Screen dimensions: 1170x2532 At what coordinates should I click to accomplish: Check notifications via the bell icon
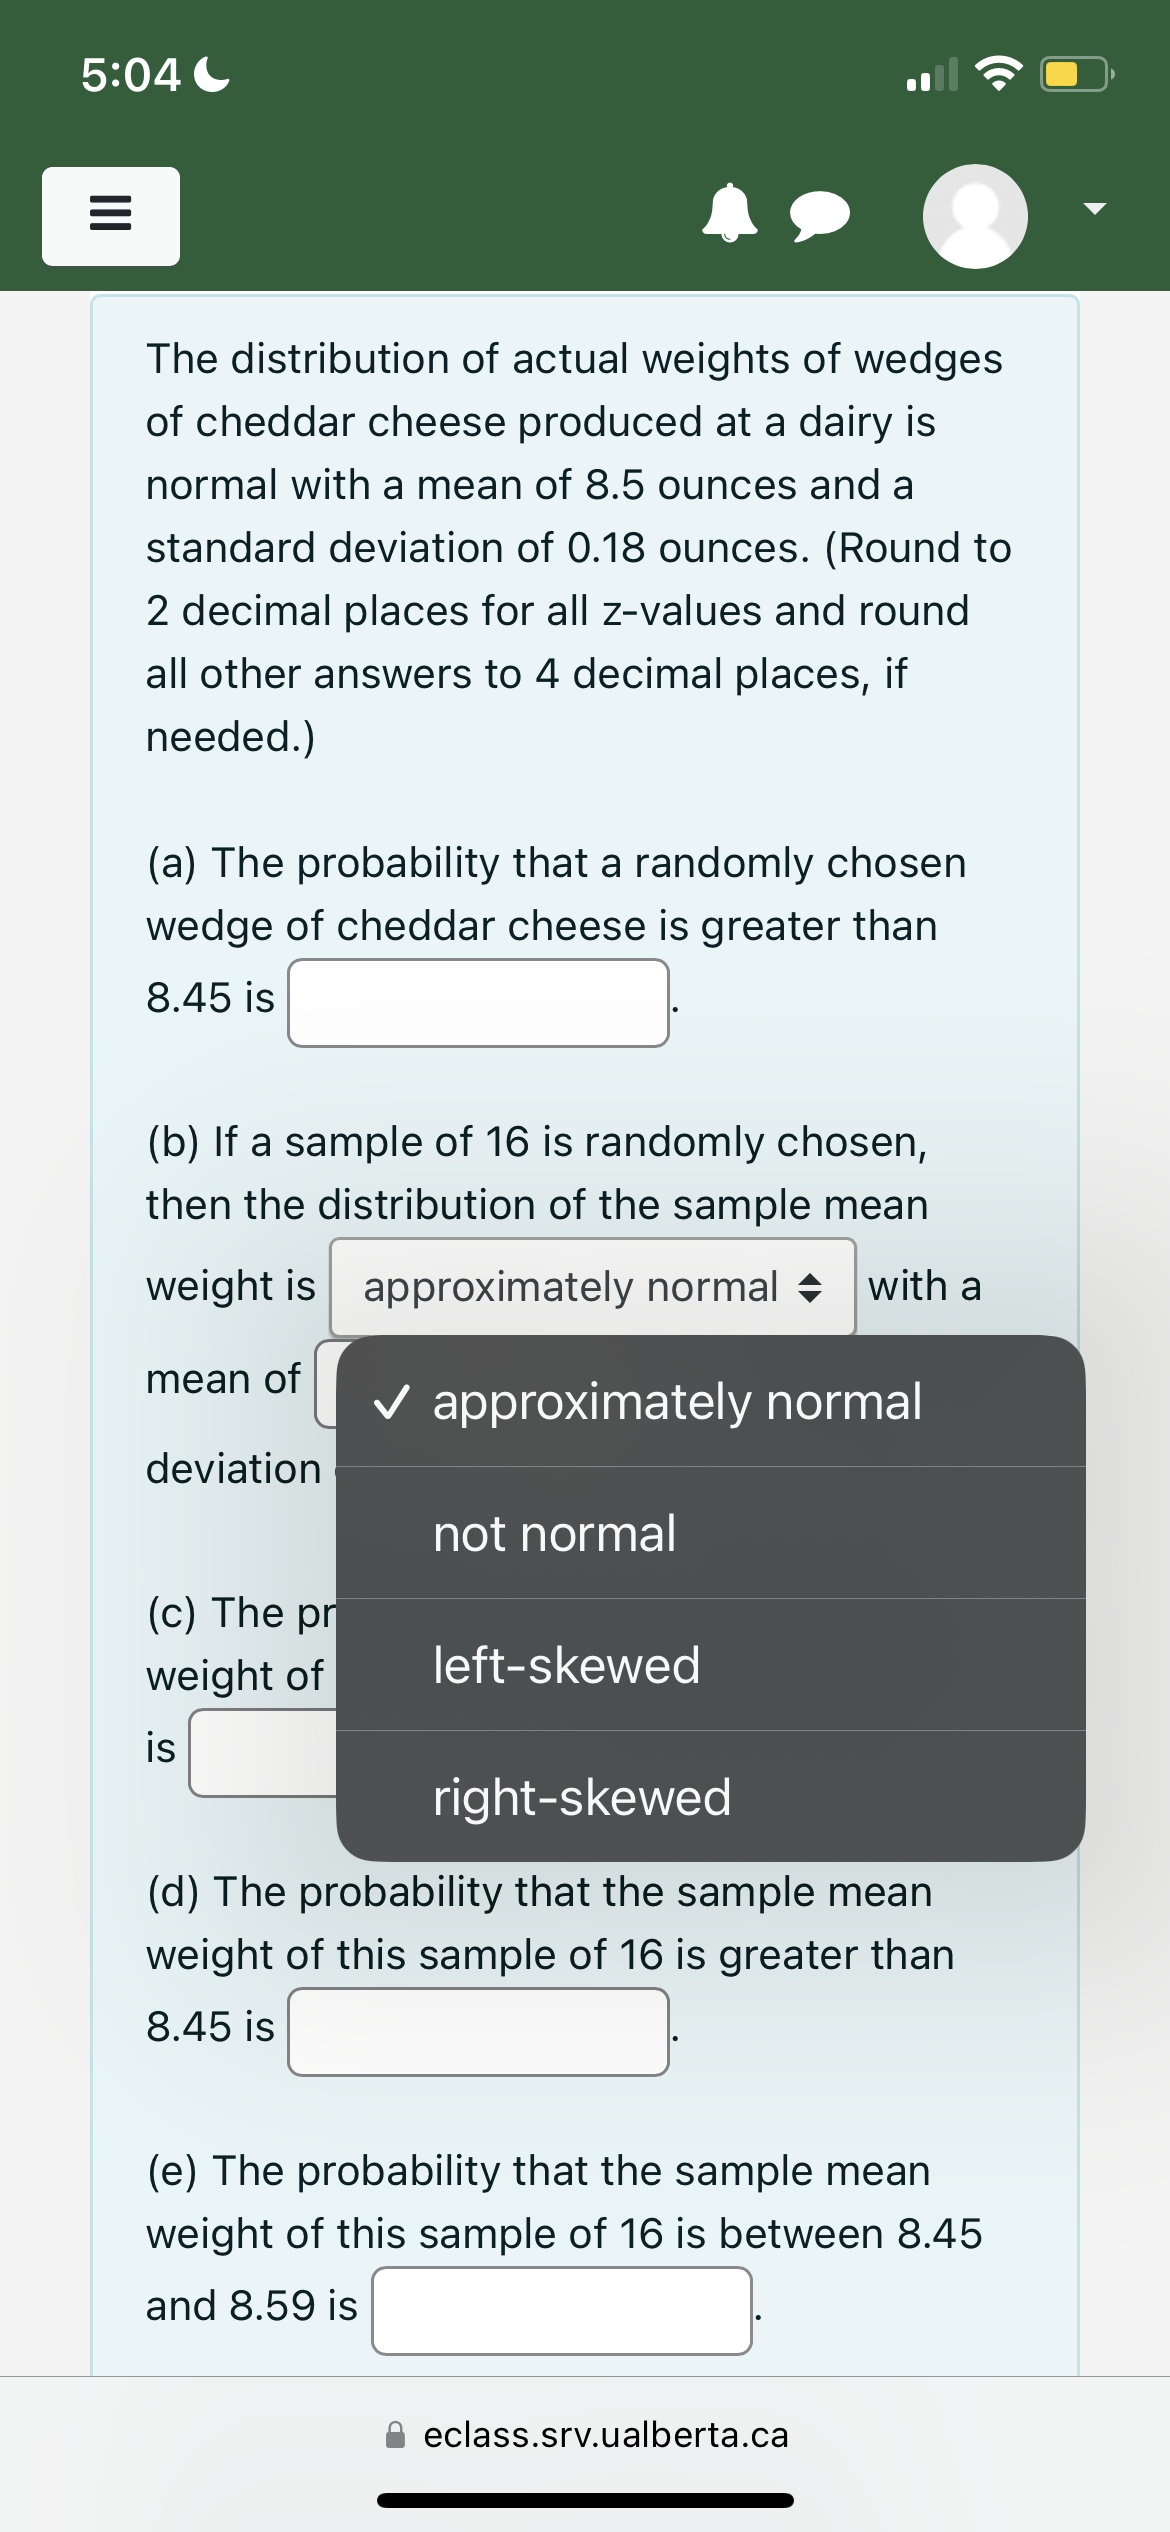731,215
